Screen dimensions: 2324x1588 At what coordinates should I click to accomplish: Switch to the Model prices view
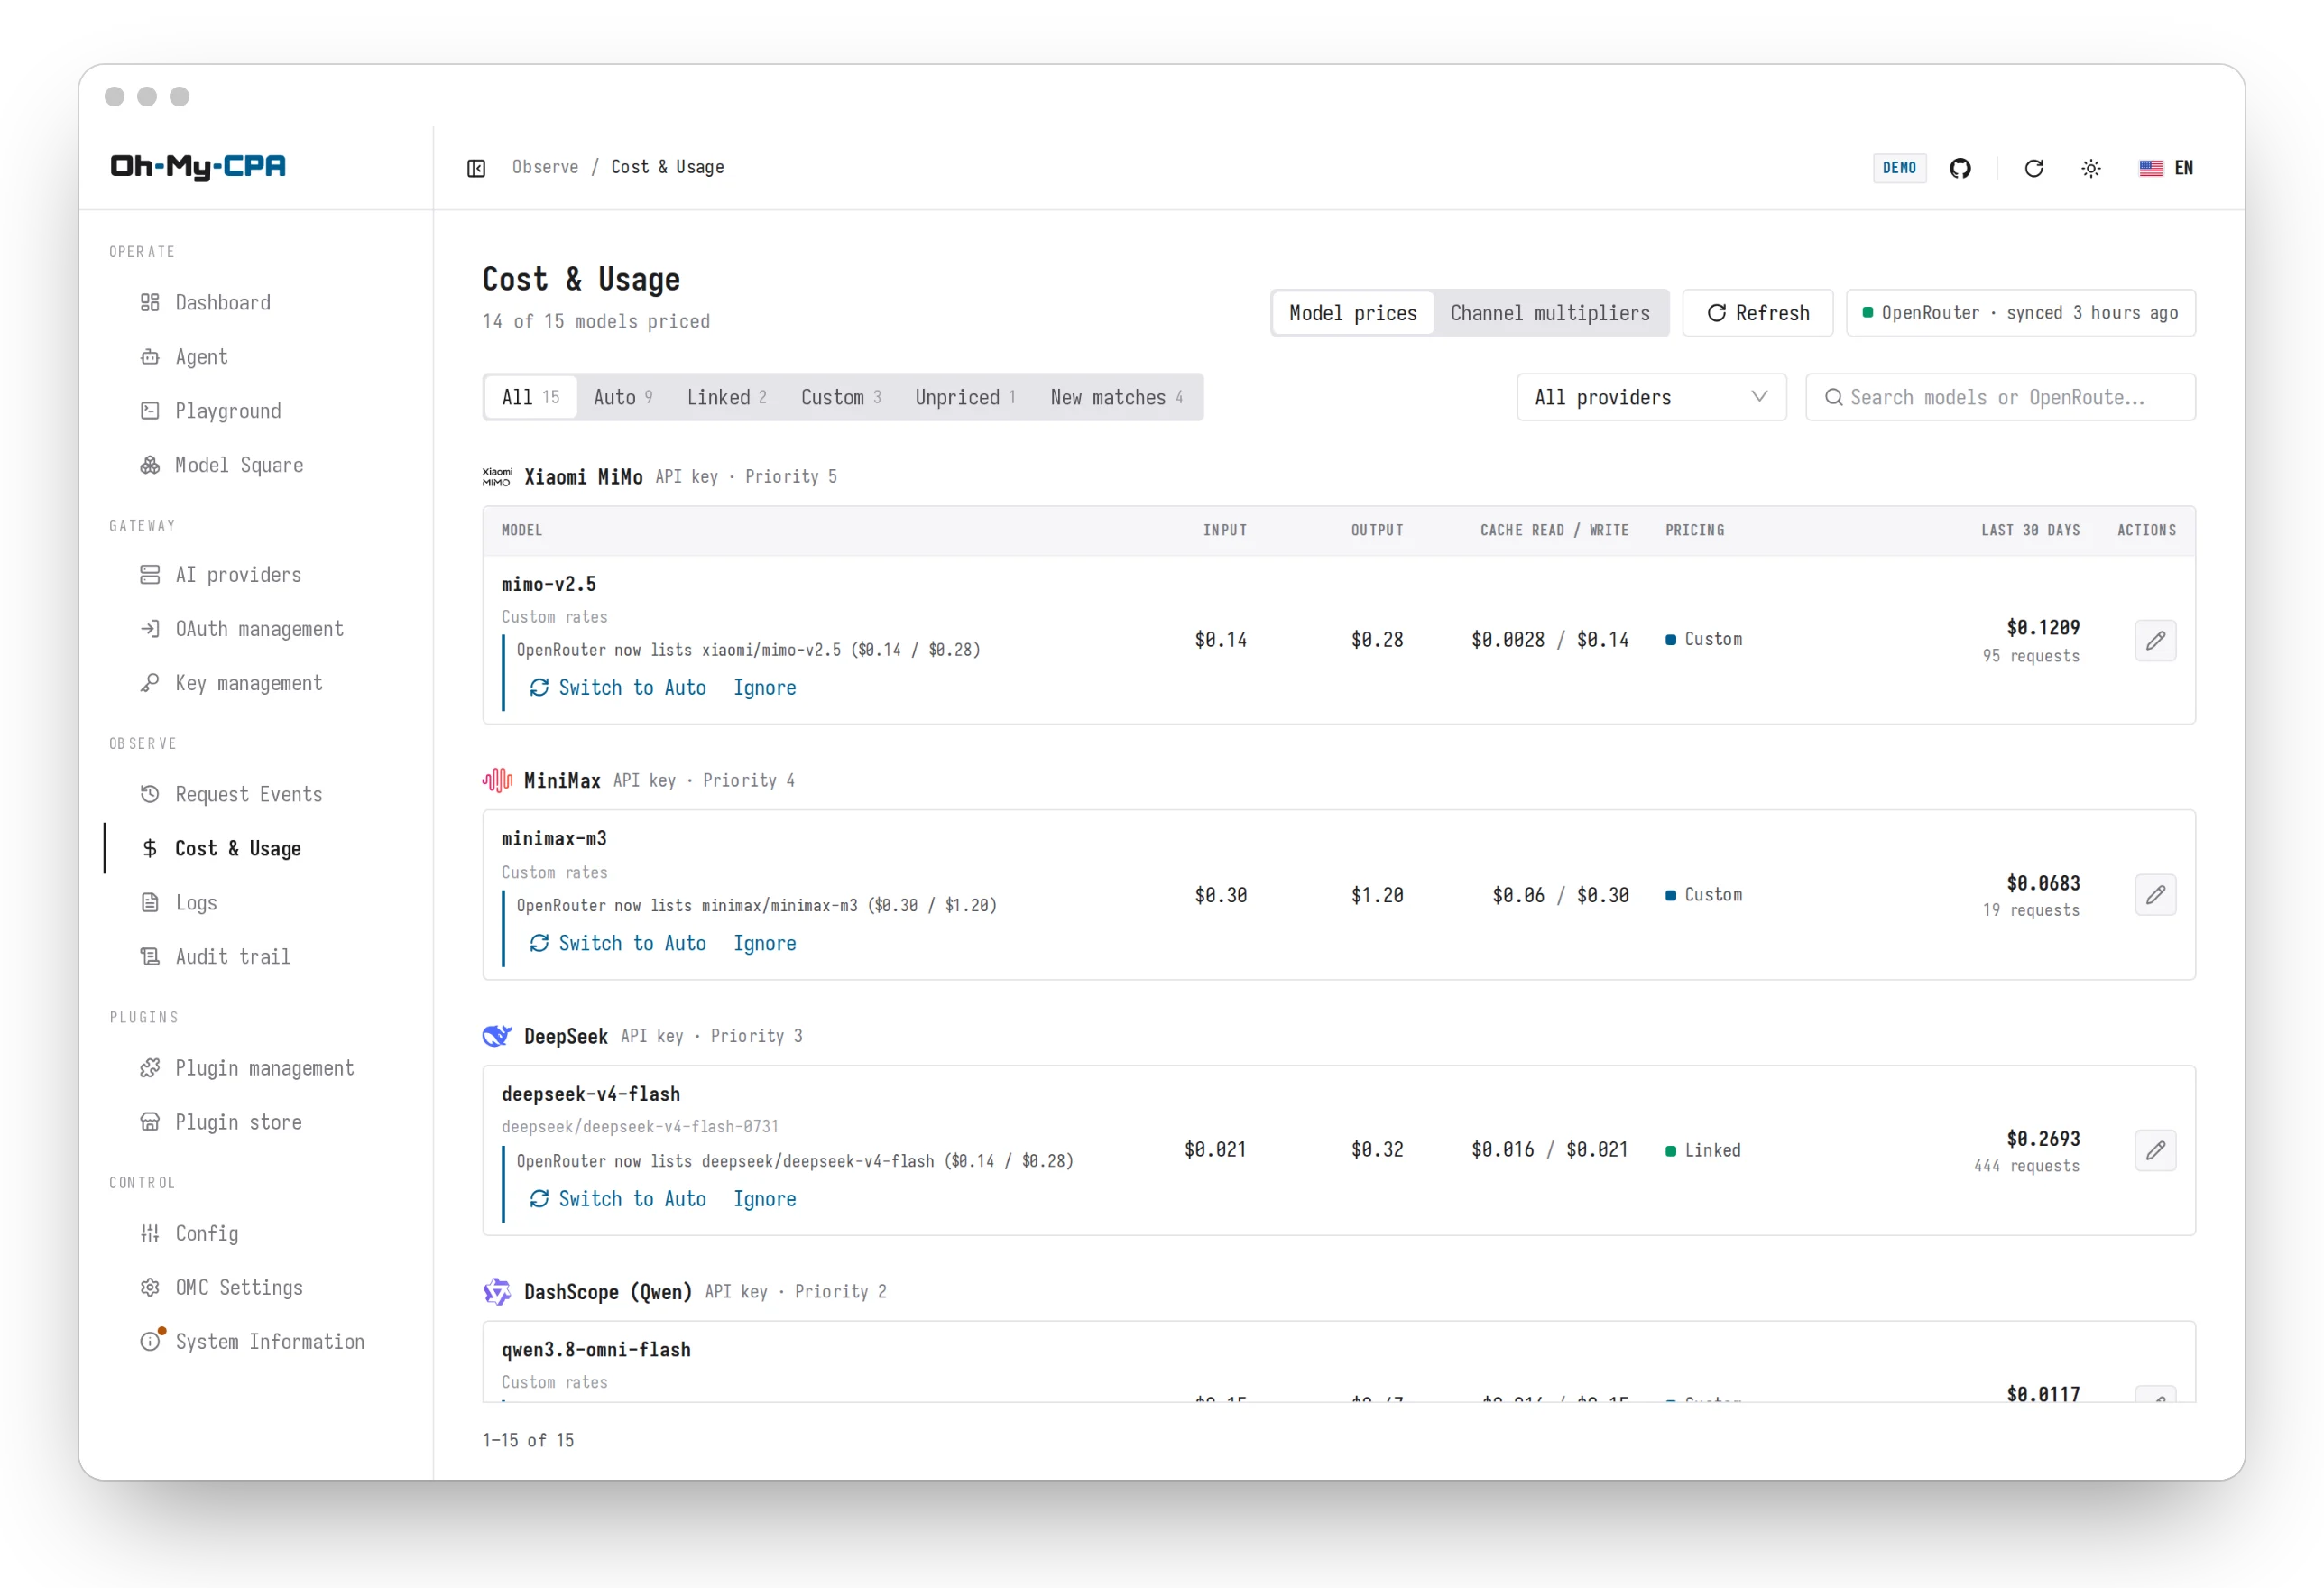click(1353, 313)
